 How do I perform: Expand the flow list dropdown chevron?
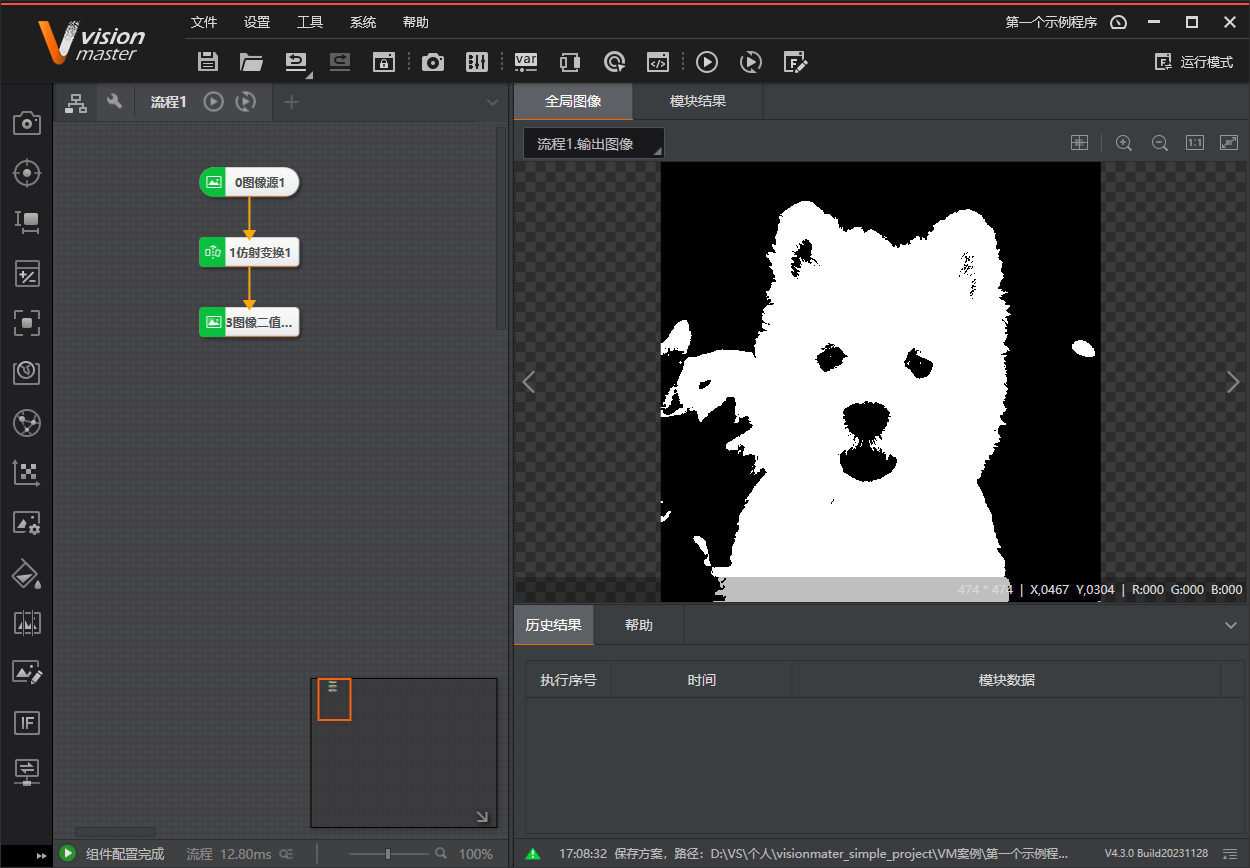click(492, 102)
